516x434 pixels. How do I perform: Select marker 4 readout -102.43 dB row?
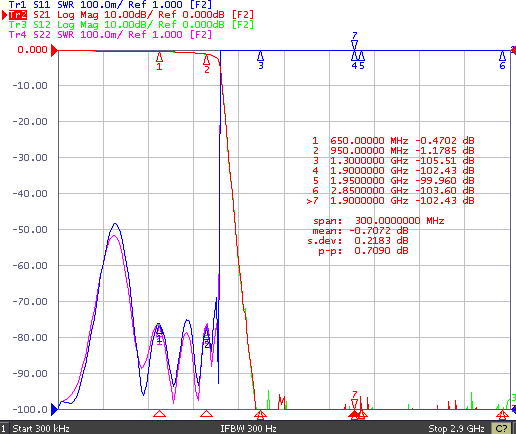[x=393, y=170]
